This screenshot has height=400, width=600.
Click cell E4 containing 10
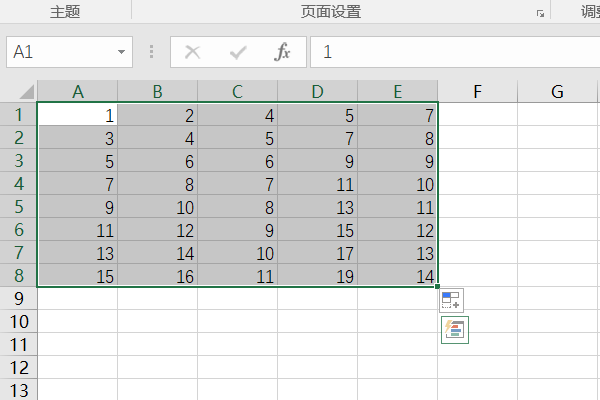tap(397, 184)
